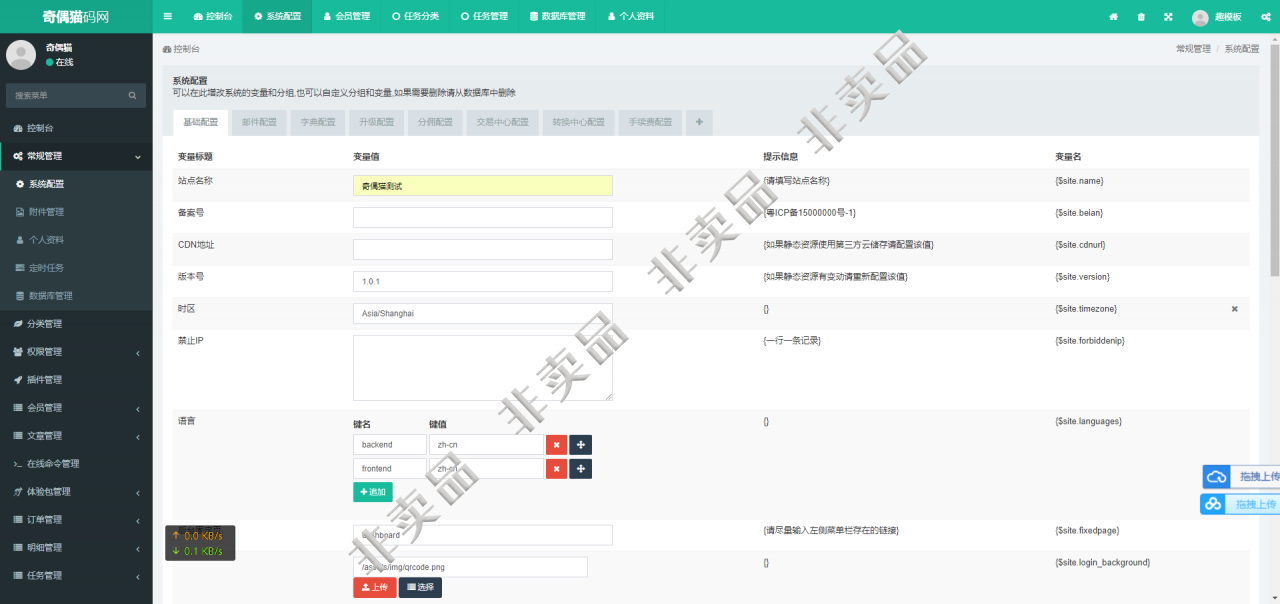Collapse the 常规管理 sidebar group
This screenshot has width=1280, height=604.
pyautogui.click(x=76, y=156)
